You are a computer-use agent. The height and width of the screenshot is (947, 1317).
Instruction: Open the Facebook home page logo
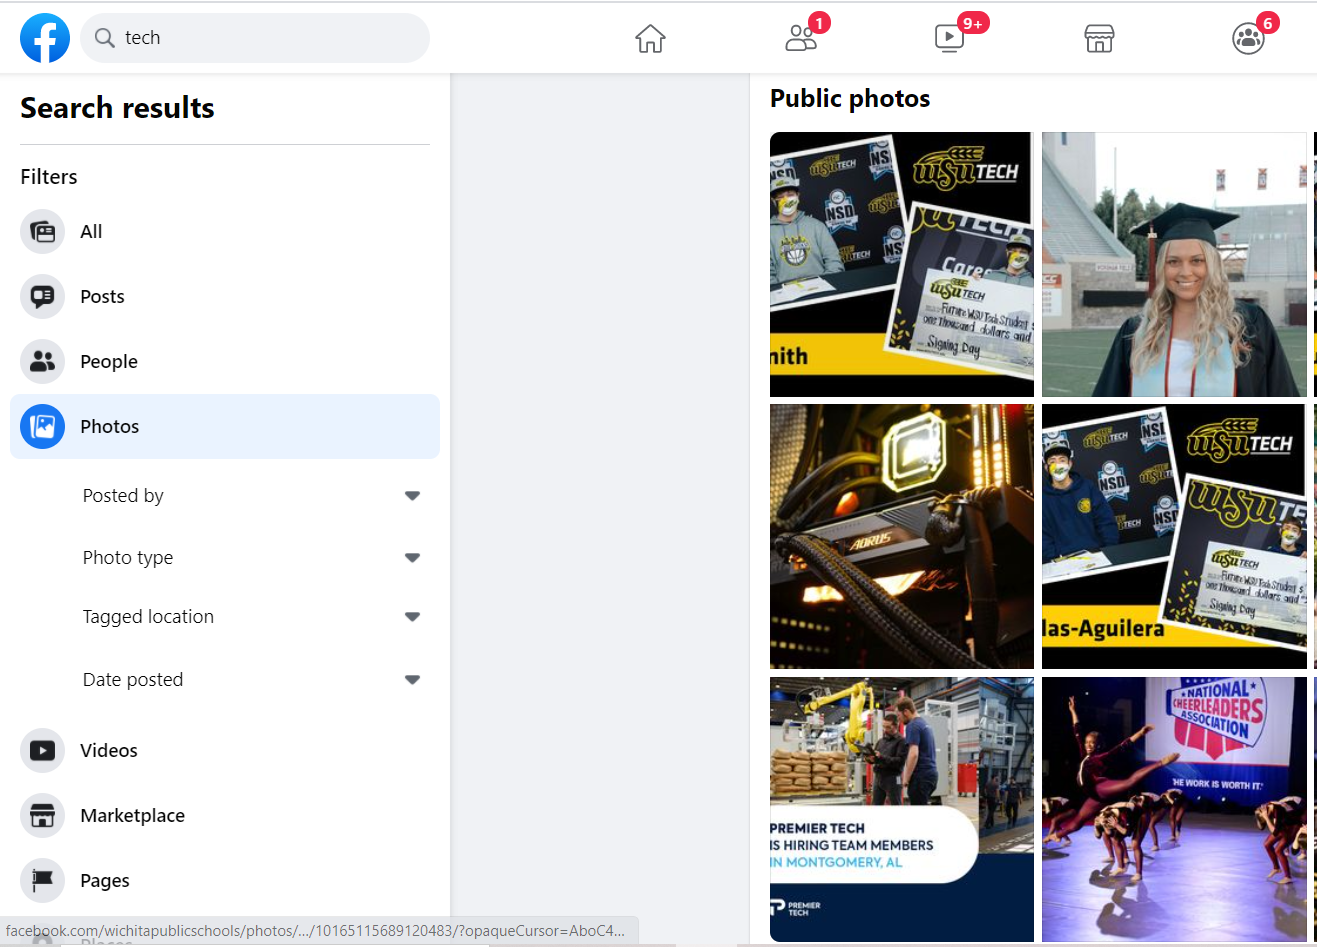pos(45,37)
